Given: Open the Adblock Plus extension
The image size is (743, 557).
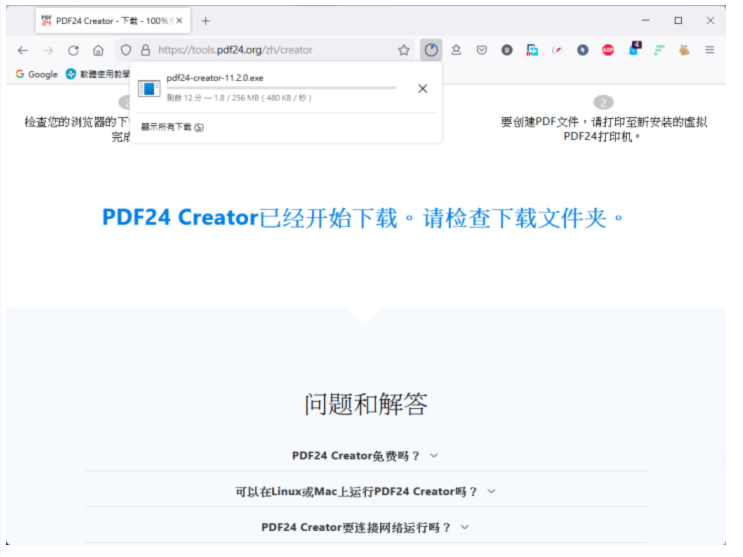Looking at the screenshot, I should click(608, 50).
